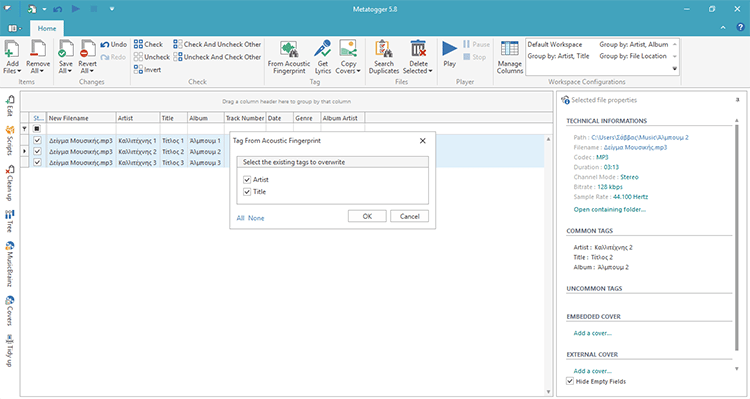Click the Save All icon
Viewport: 750px width, 399px height.
(x=66, y=49)
